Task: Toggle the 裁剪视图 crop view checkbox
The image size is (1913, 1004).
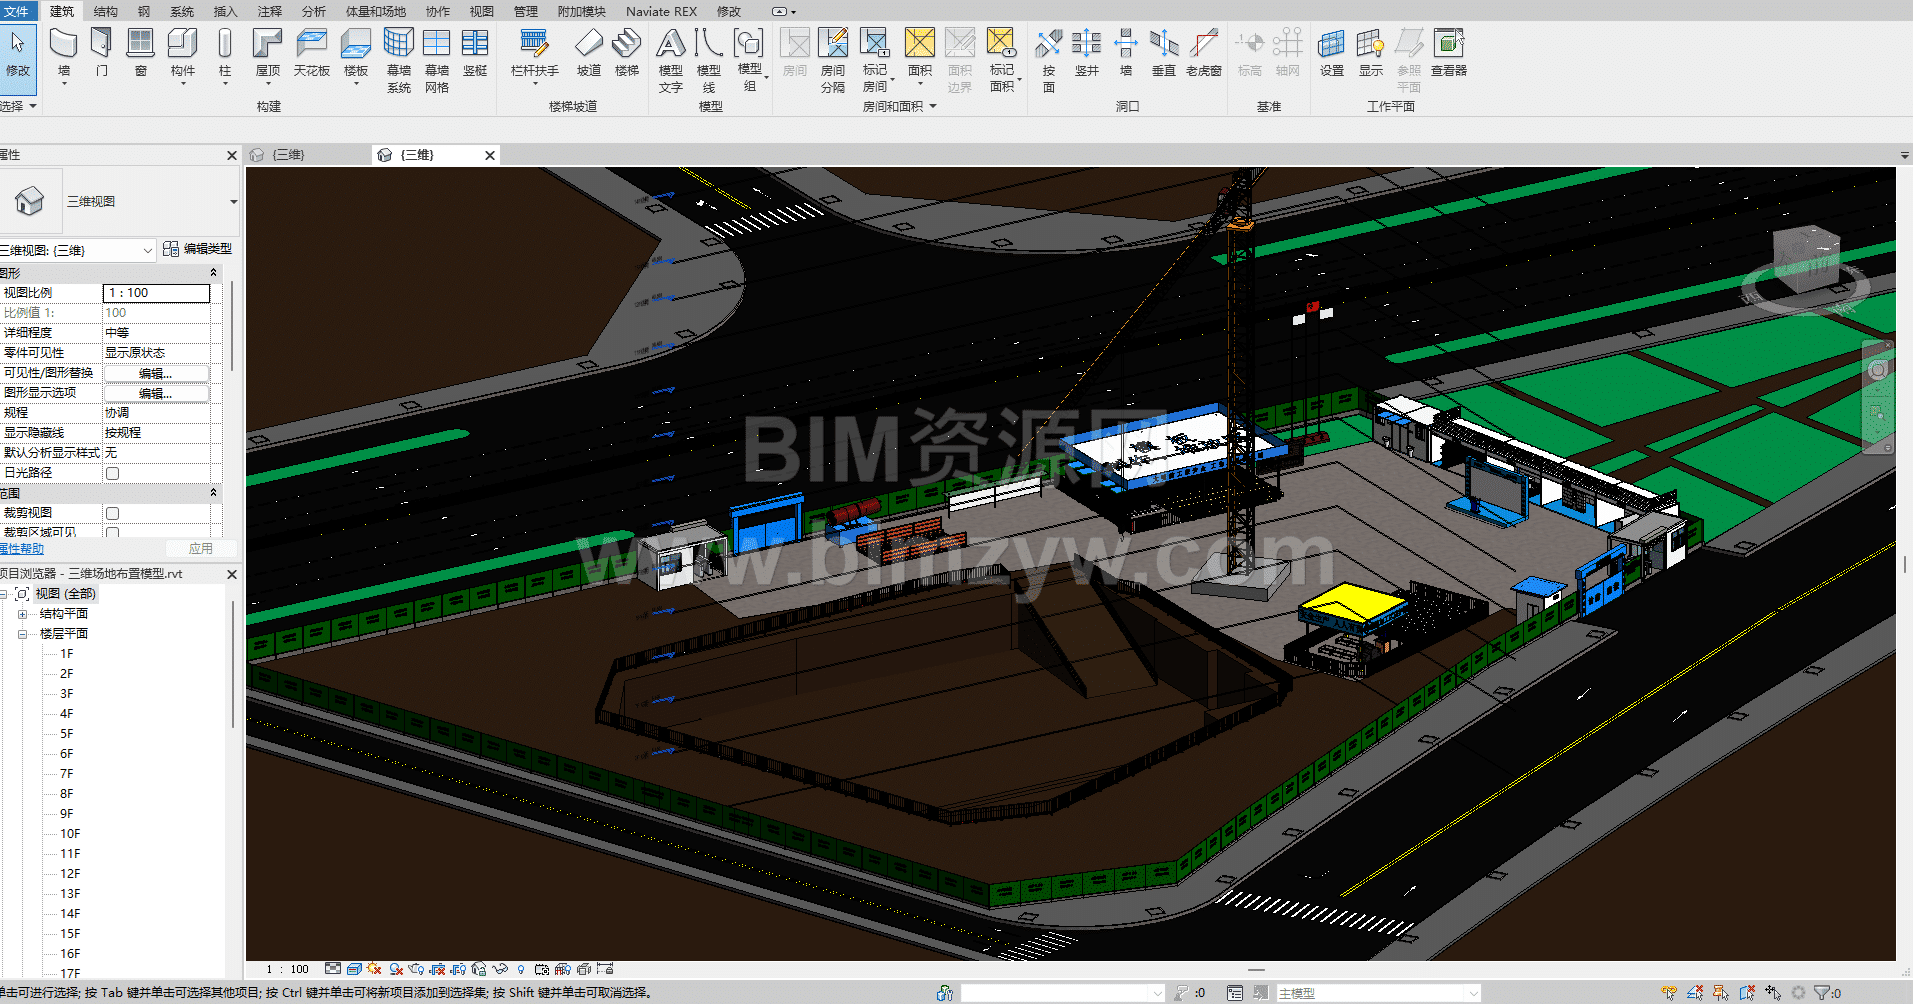Action: (112, 513)
